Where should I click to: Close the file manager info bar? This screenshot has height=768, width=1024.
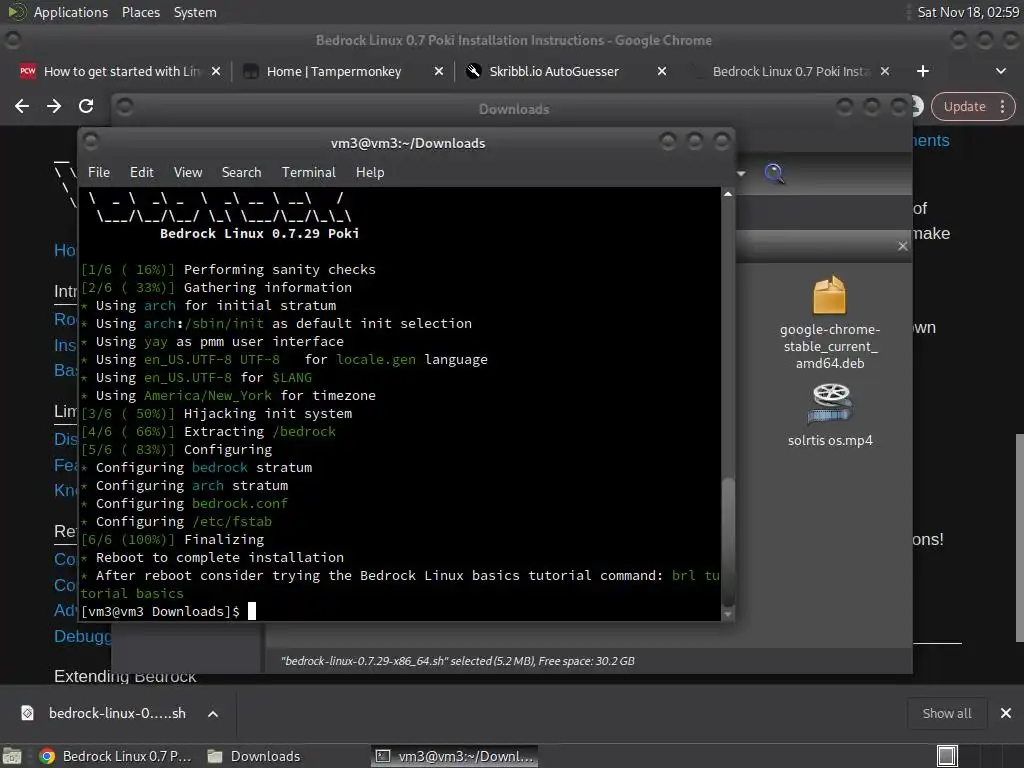[903, 246]
